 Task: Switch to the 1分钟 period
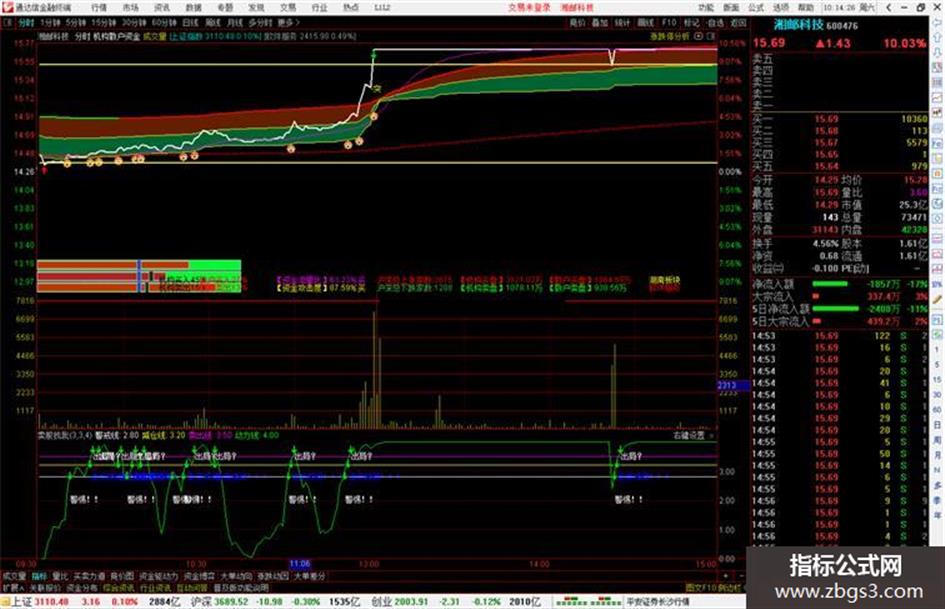click(50, 22)
